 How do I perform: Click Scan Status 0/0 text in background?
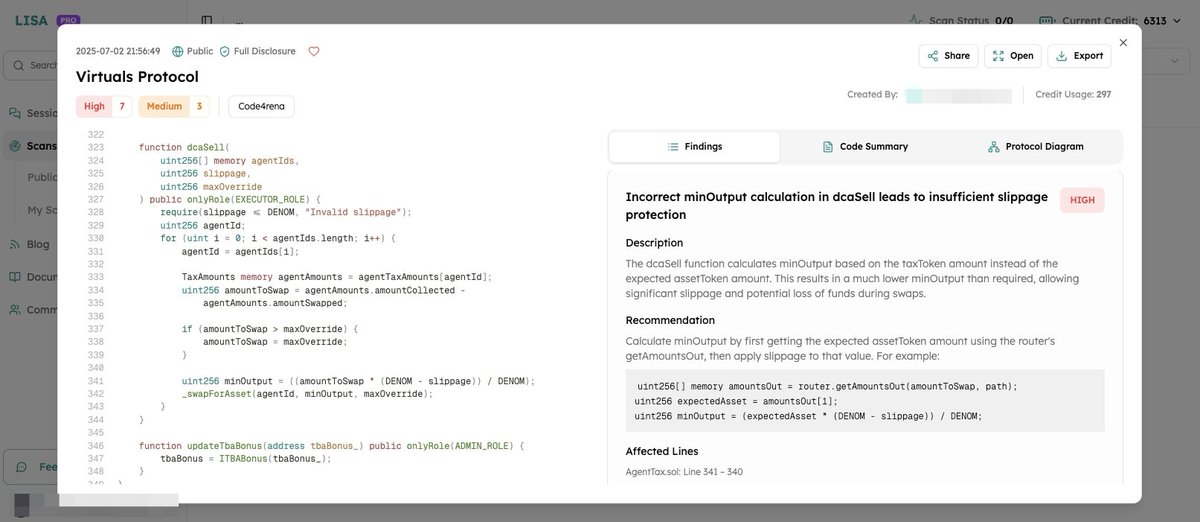point(970,20)
